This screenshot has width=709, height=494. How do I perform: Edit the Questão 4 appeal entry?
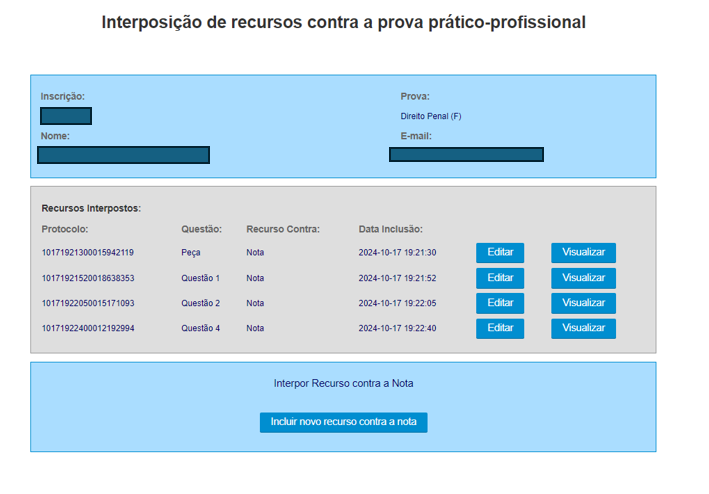(499, 328)
